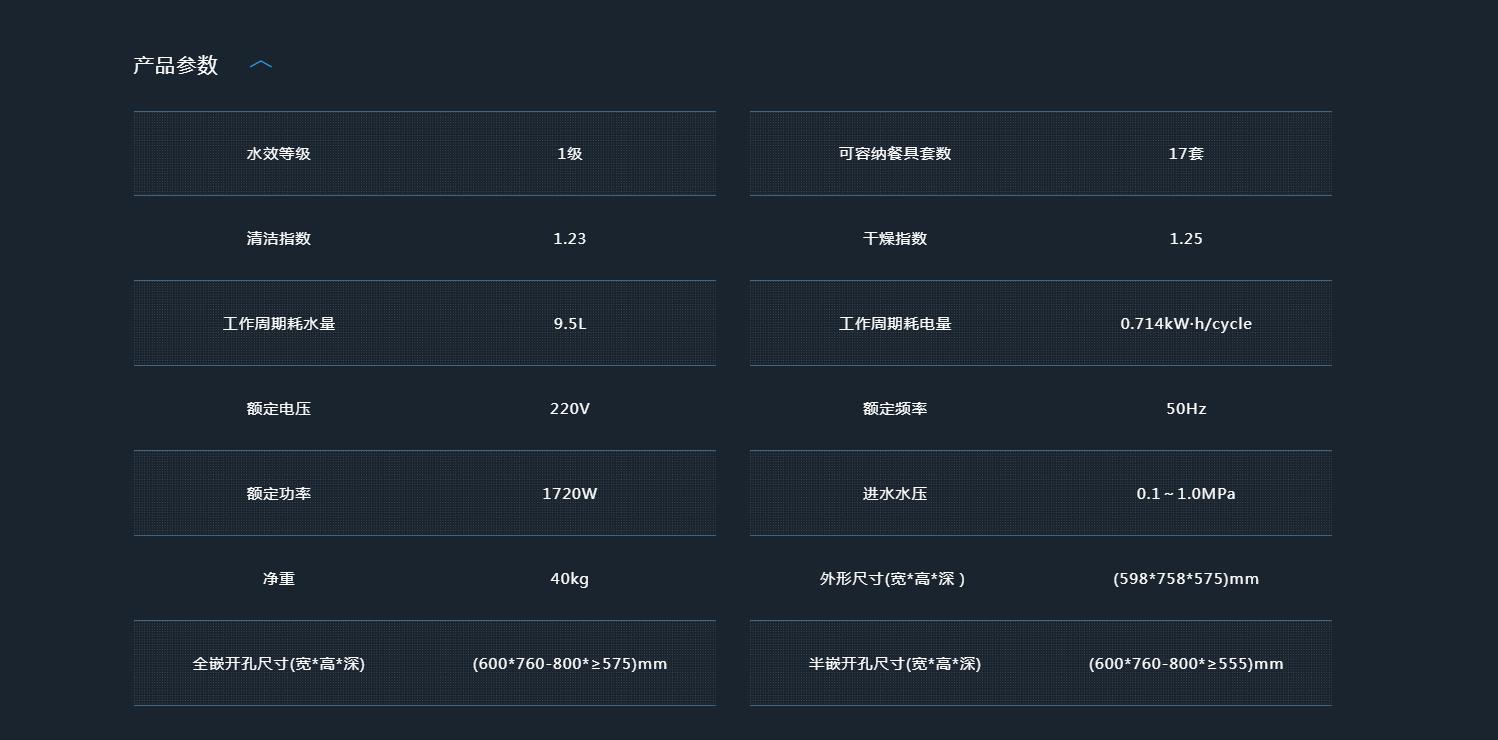The image size is (1498, 740).
Task: Select the 净重 label
Action: [x=279, y=579]
